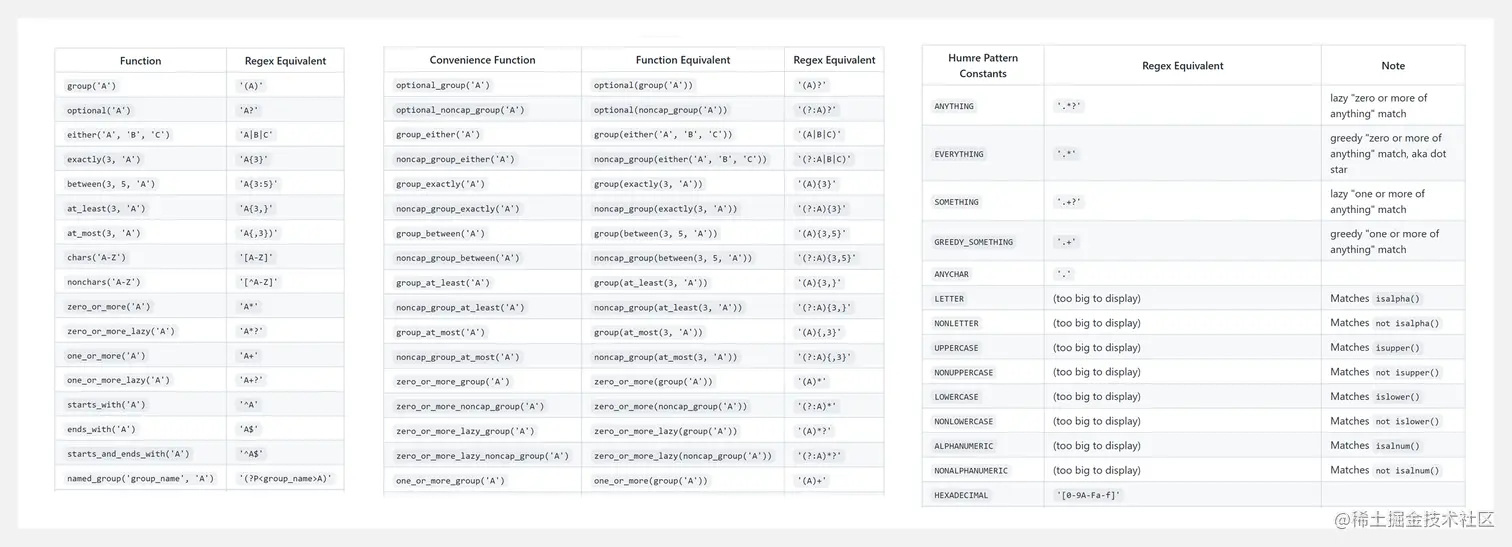Select the GREEDY_SOMETHING constant
This screenshot has height=547, width=1512.
coord(974,242)
